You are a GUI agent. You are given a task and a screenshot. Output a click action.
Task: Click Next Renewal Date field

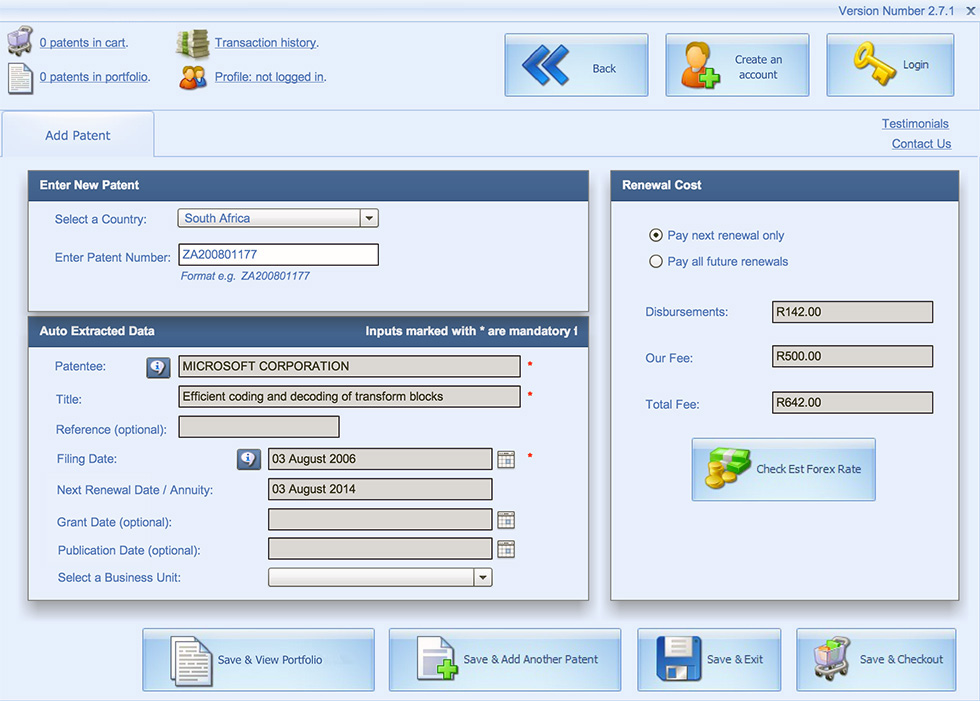[x=380, y=489]
